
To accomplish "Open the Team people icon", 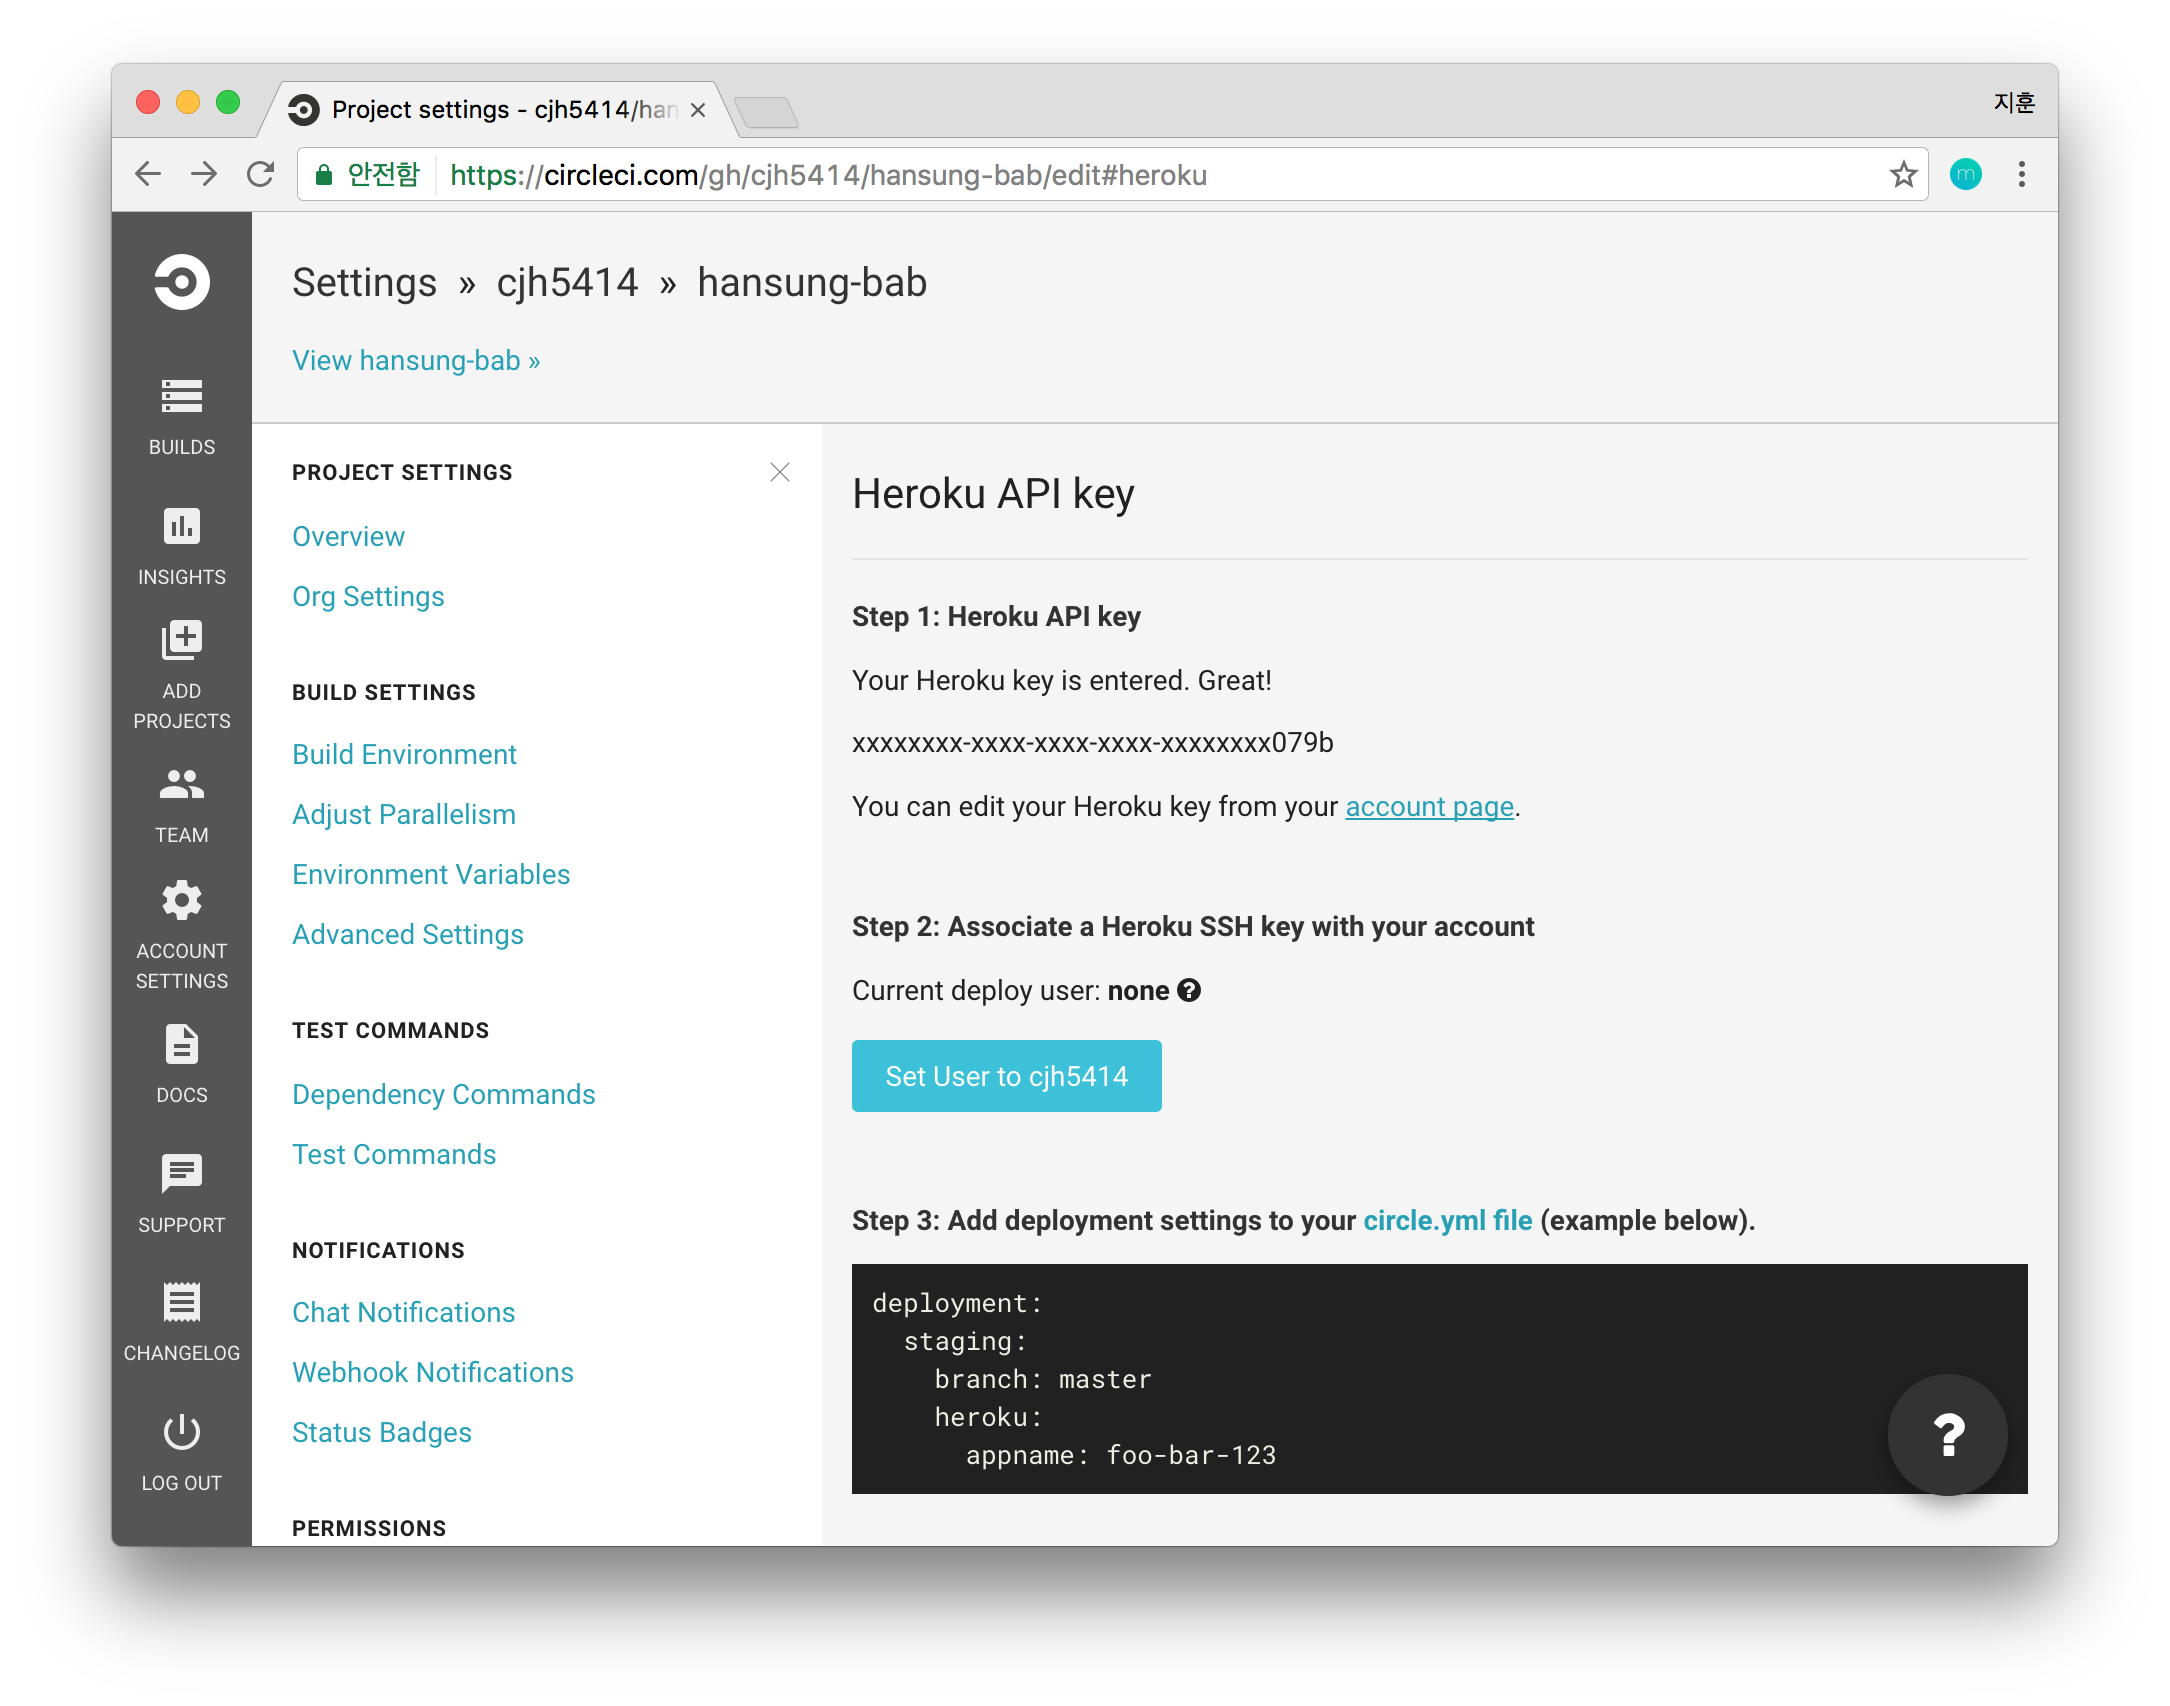I will pyautogui.click(x=181, y=784).
